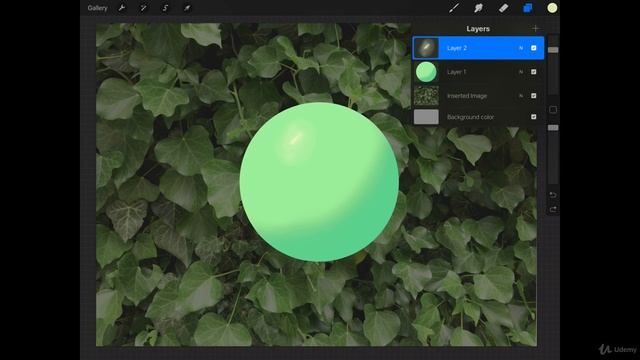Click Layer 2 thumbnail
This screenshot has height=360, width=640.
point(426,48)
